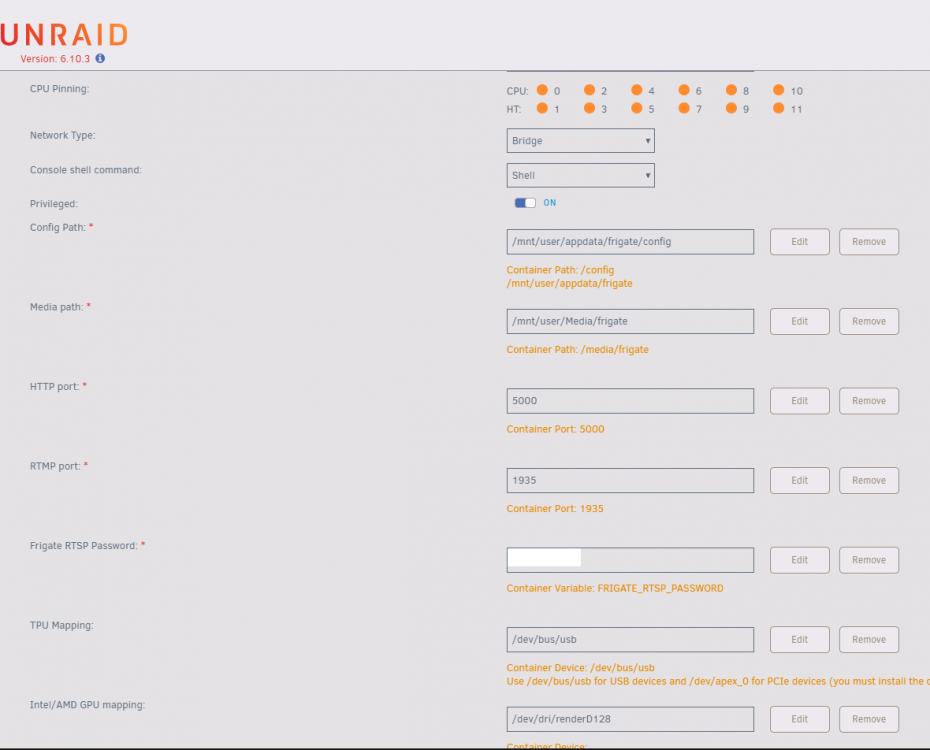The image size is (930, 750).
Task: Click the 'TPU Mapping:' label
Action: [x=62, y=625]
